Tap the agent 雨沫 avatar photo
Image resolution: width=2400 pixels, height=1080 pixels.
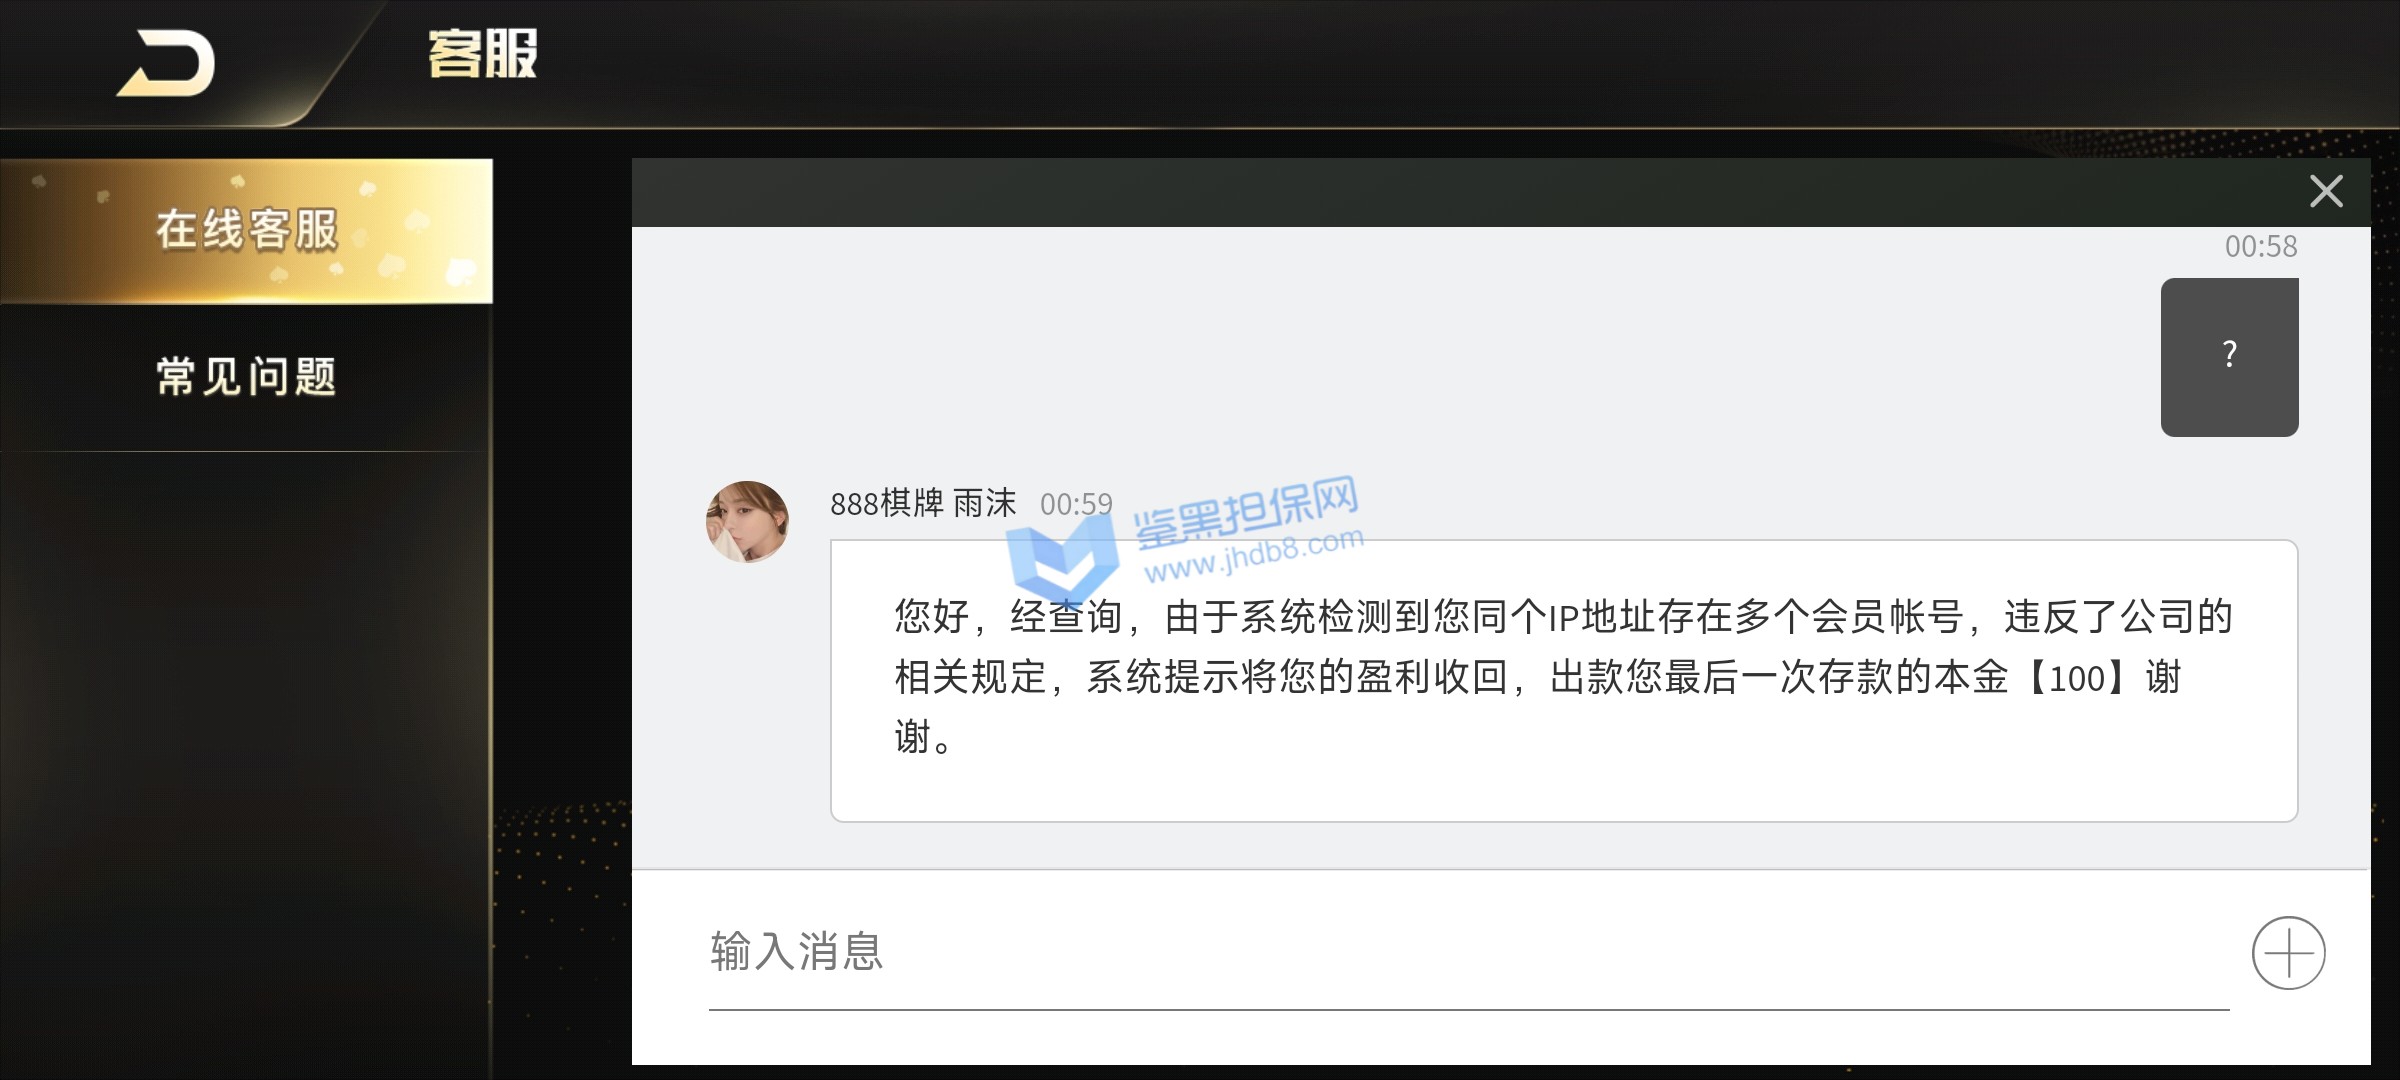[x=747, y=522]
